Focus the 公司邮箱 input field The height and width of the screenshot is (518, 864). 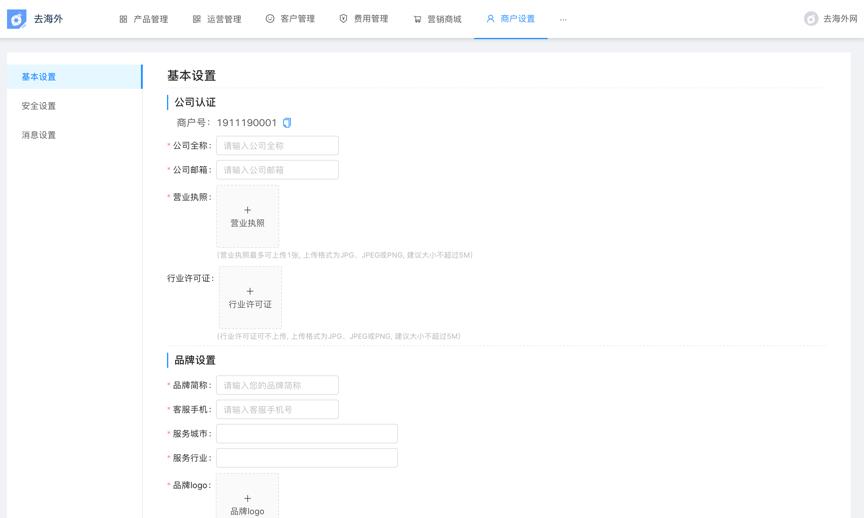[x=278, y=170]
